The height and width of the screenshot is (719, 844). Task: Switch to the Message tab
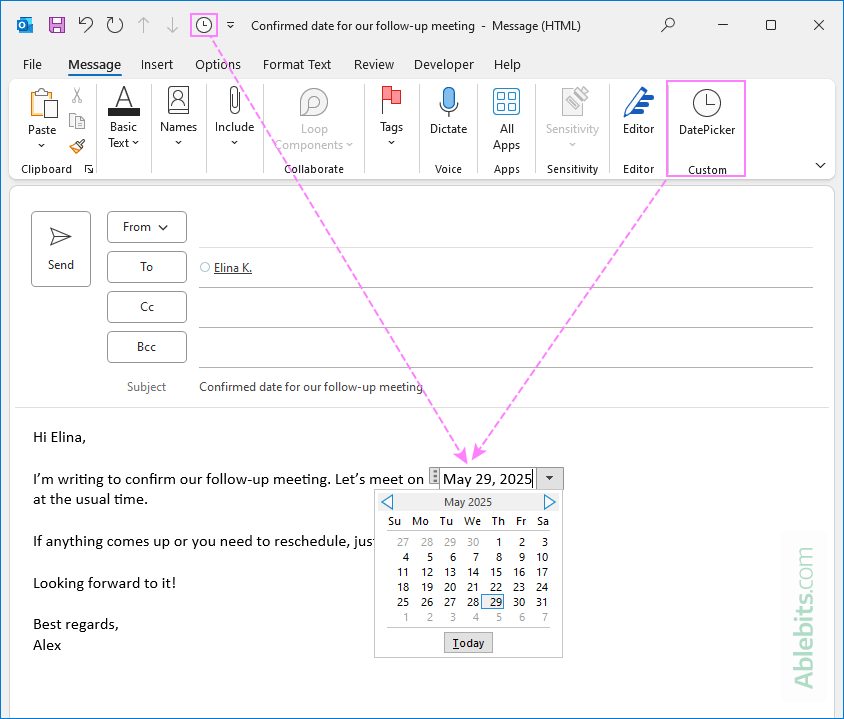[94, 65]
